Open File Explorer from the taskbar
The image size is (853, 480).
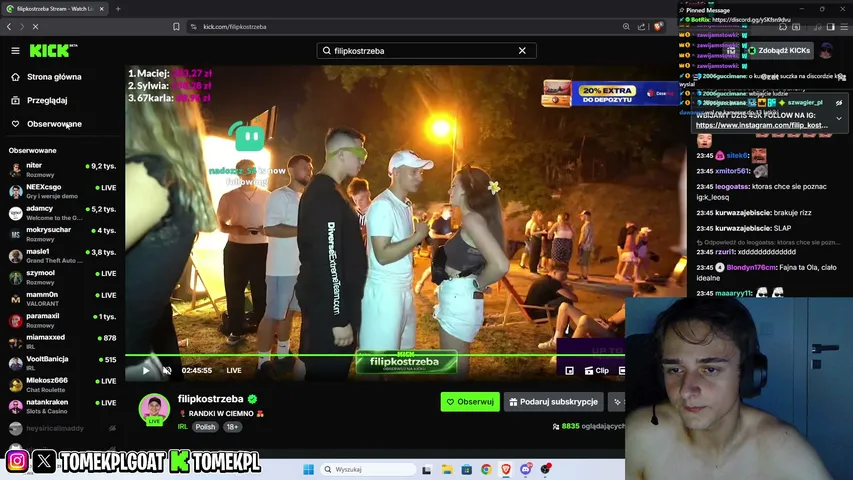point(447,469)
